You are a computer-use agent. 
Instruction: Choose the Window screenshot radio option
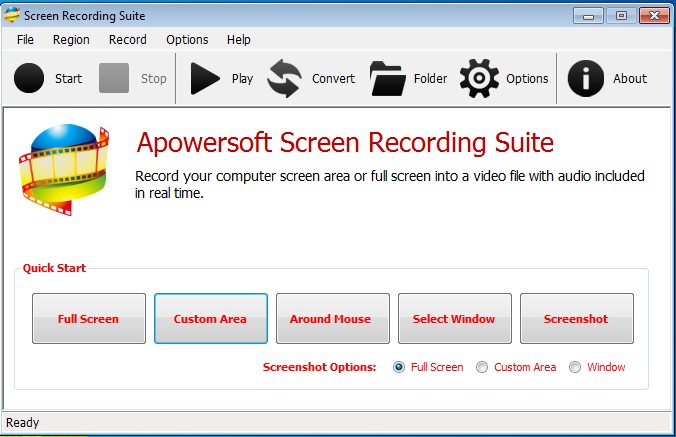(575, 367)
